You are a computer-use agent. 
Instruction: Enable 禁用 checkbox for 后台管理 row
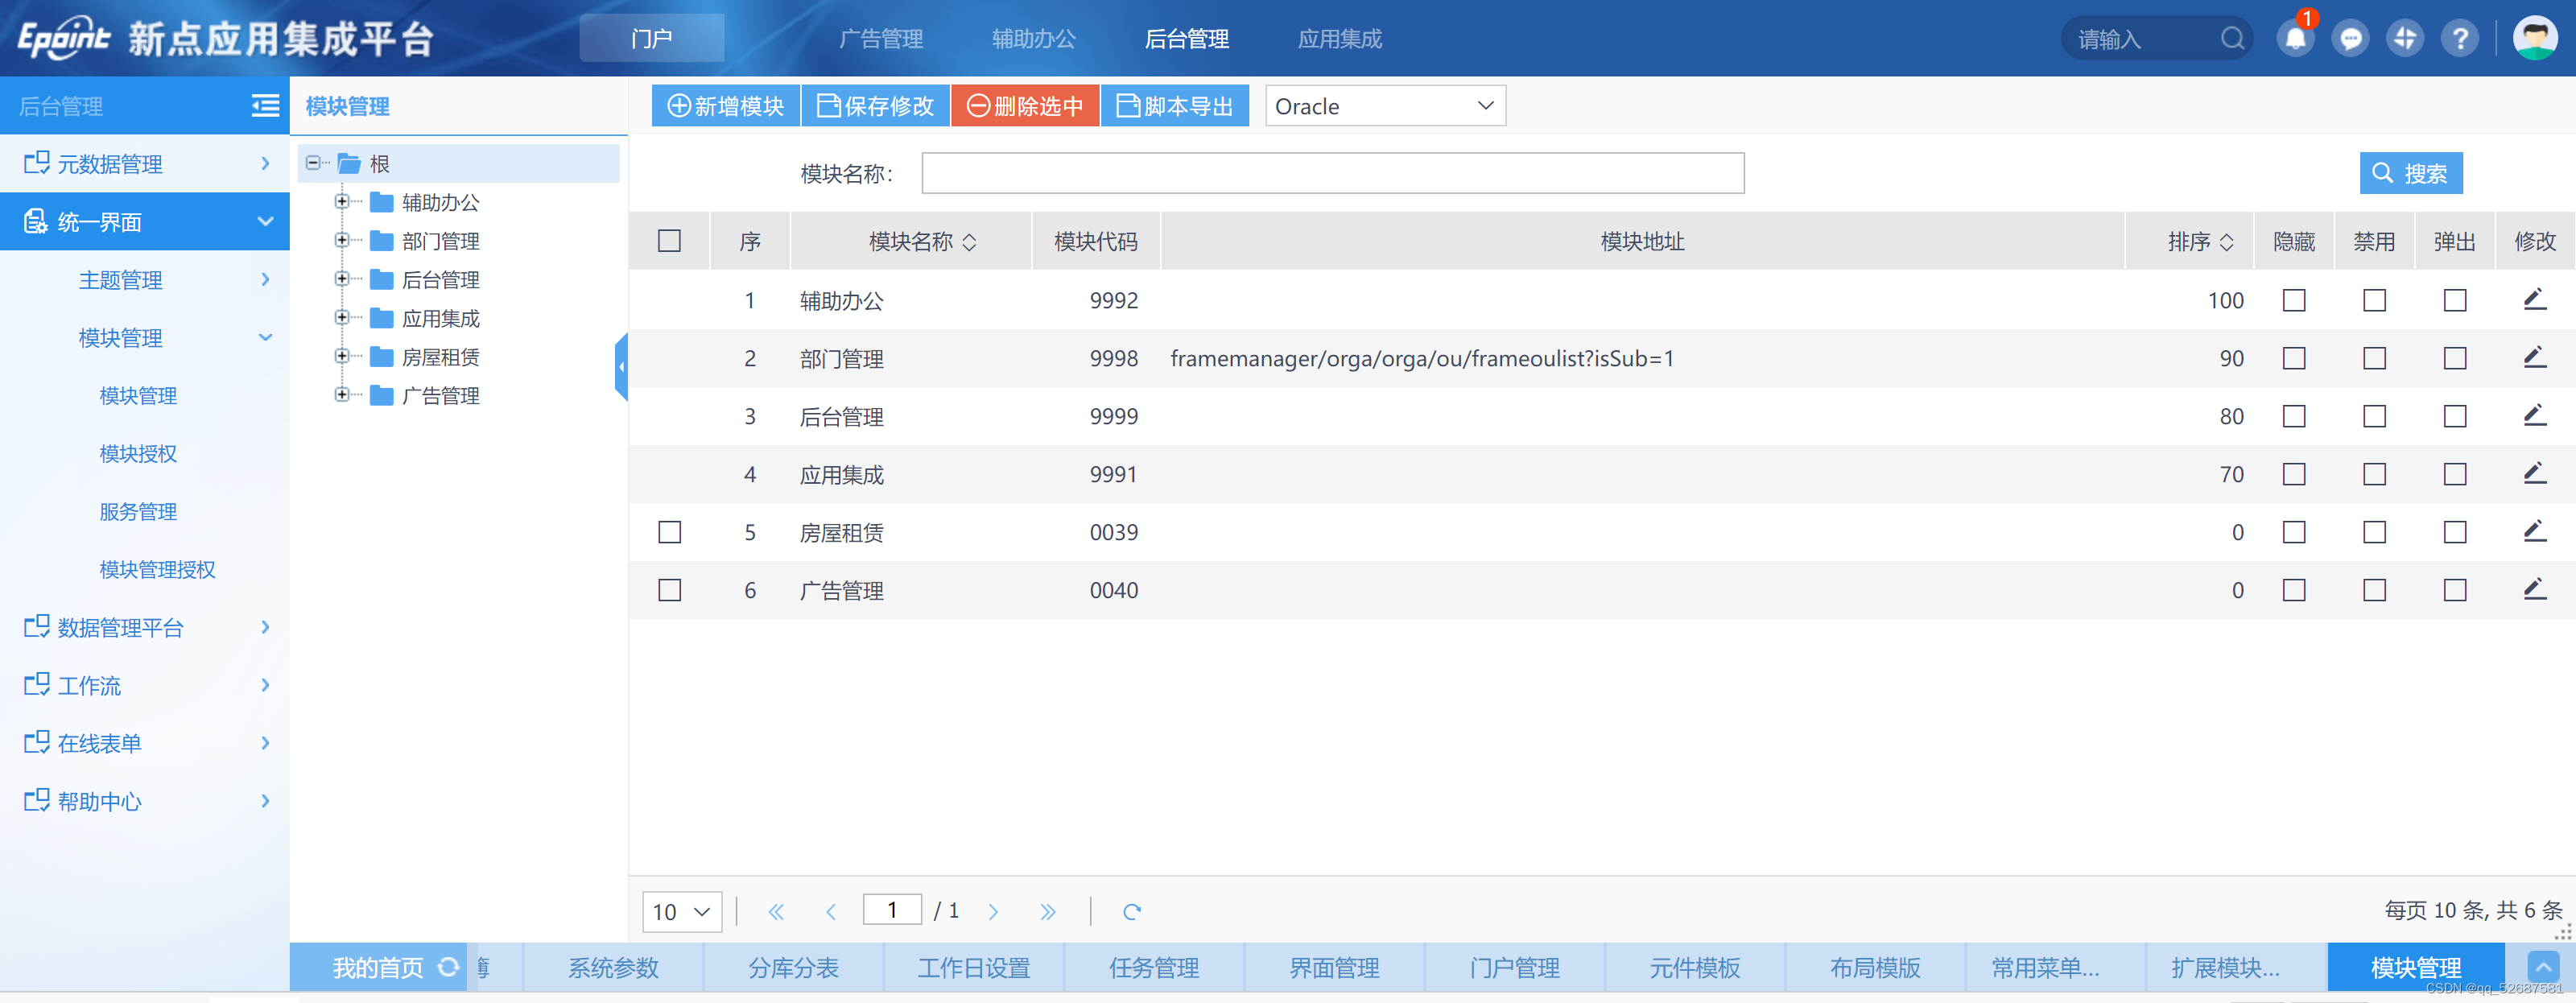(2374, 416)
